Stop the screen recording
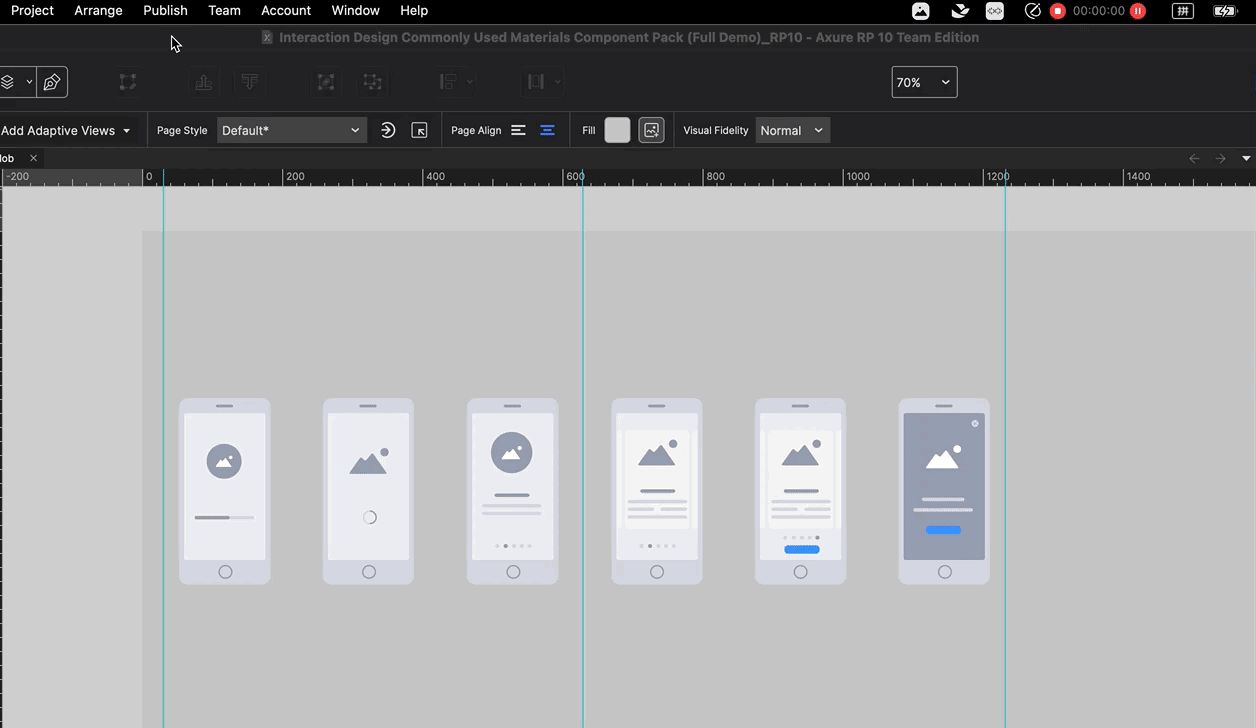Image resolution: width=1256 pixels, height=728 pixels. (1057, 11)
